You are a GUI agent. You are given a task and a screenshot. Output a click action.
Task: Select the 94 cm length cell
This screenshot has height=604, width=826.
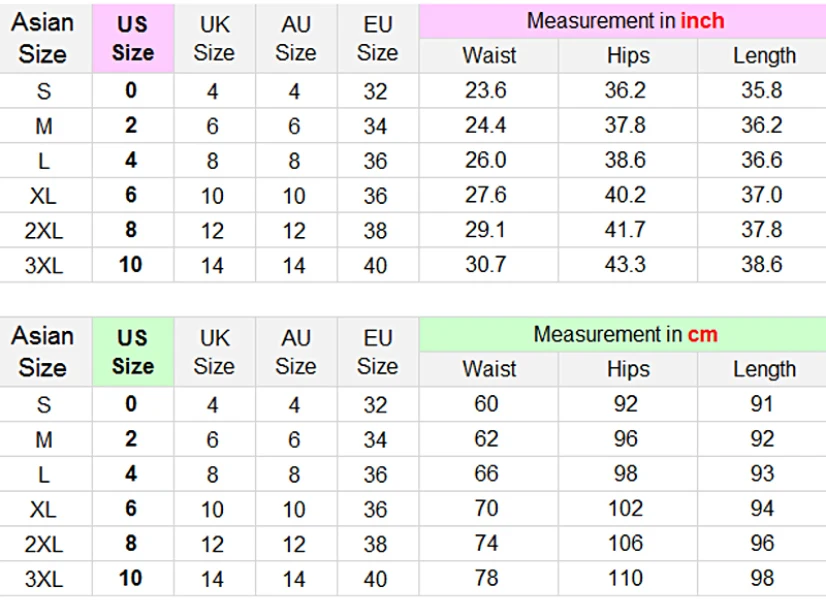(x=762, y=508)
